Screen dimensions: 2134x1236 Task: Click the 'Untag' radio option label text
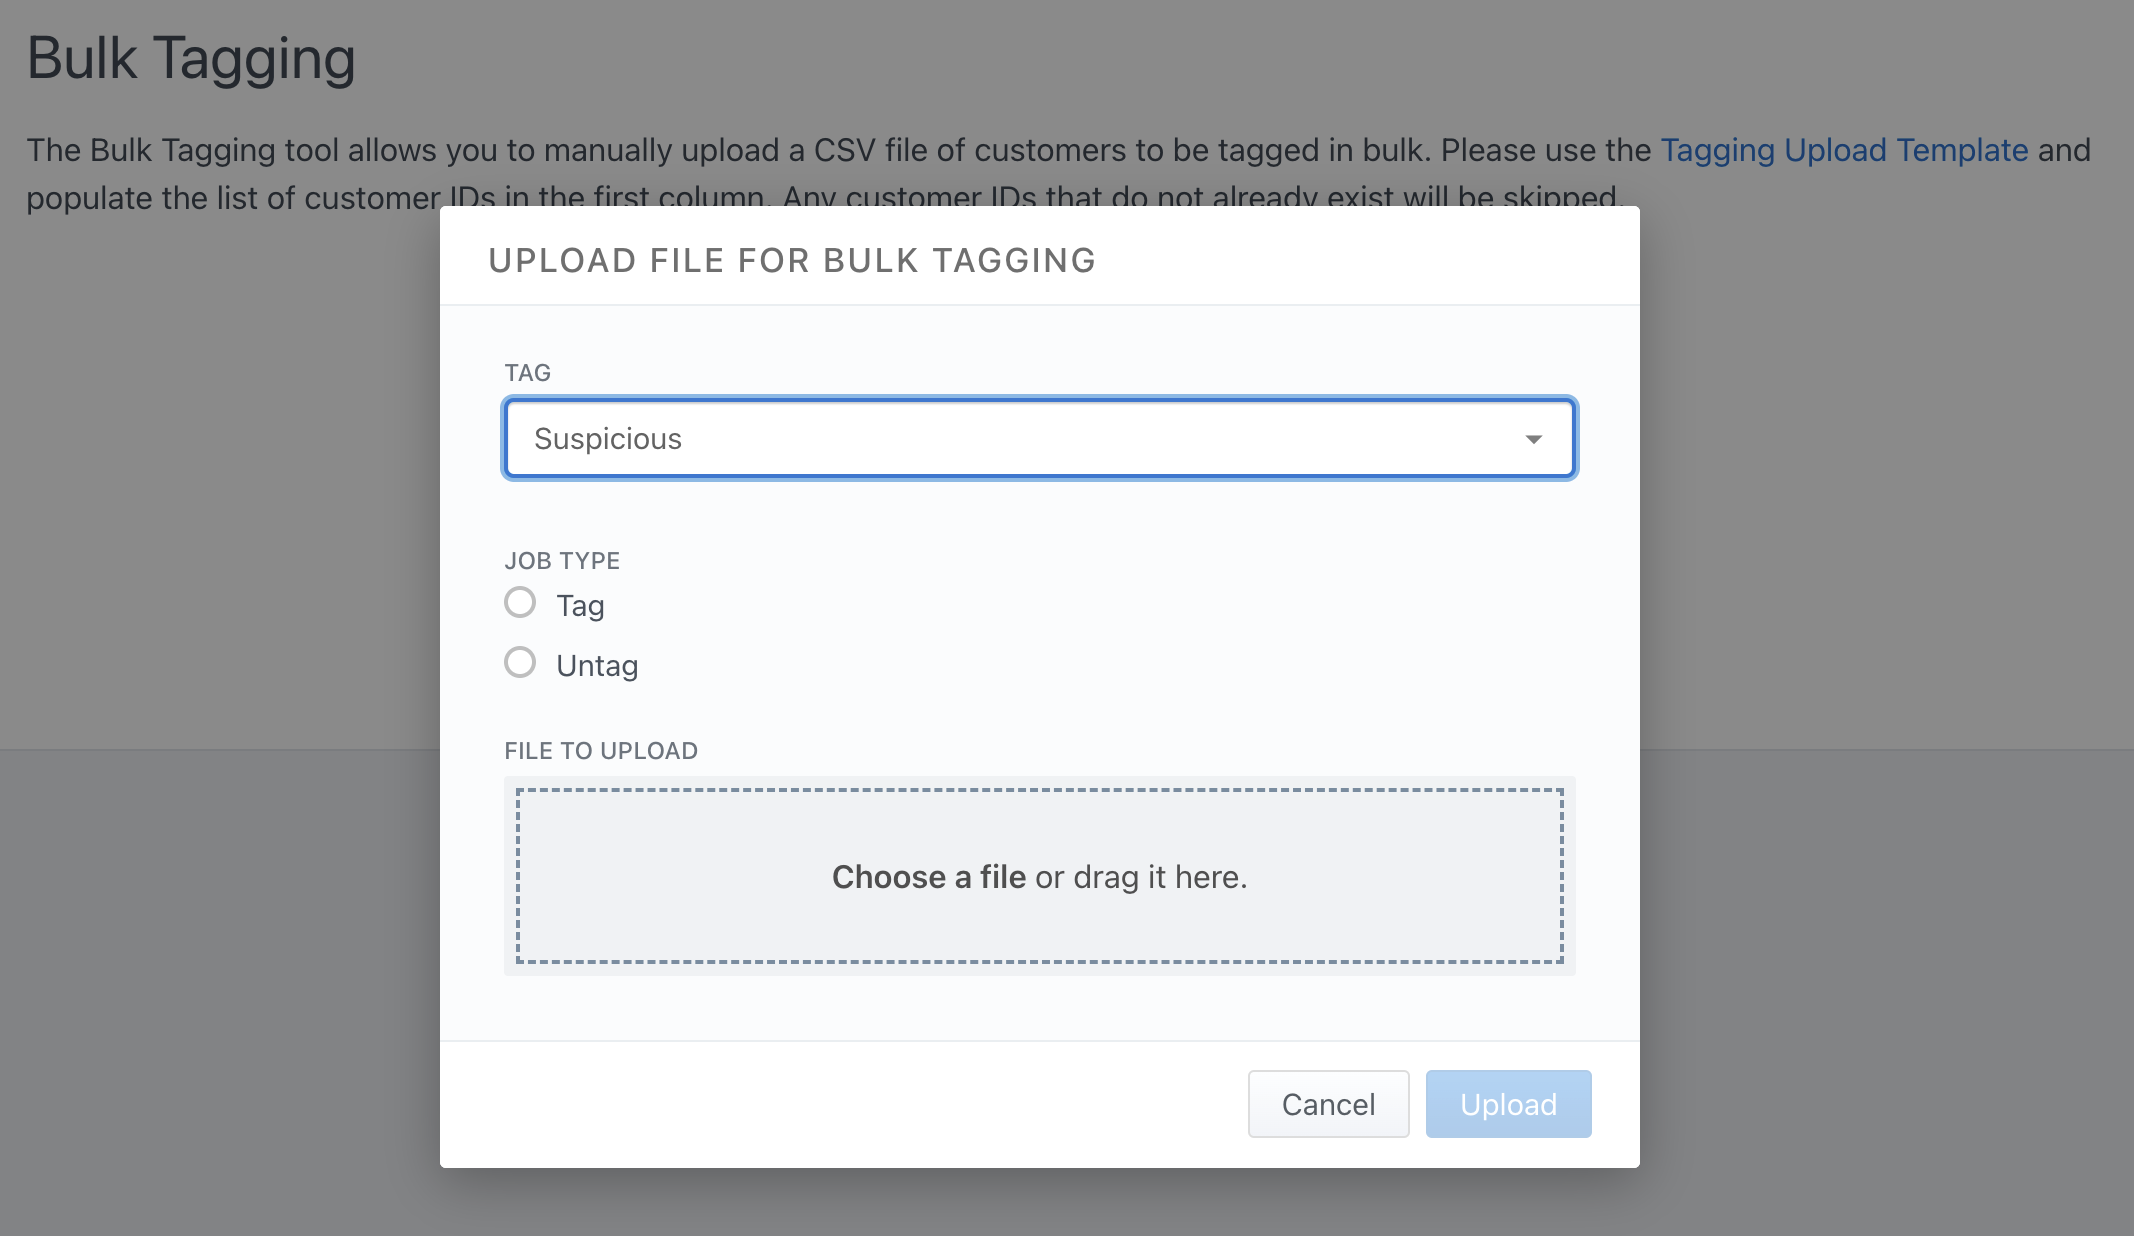[597, 666]
